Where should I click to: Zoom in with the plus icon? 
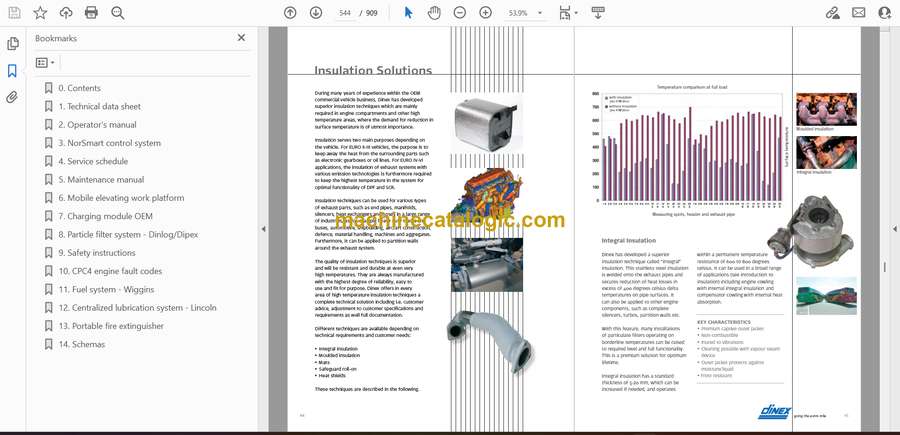point(486,13)
